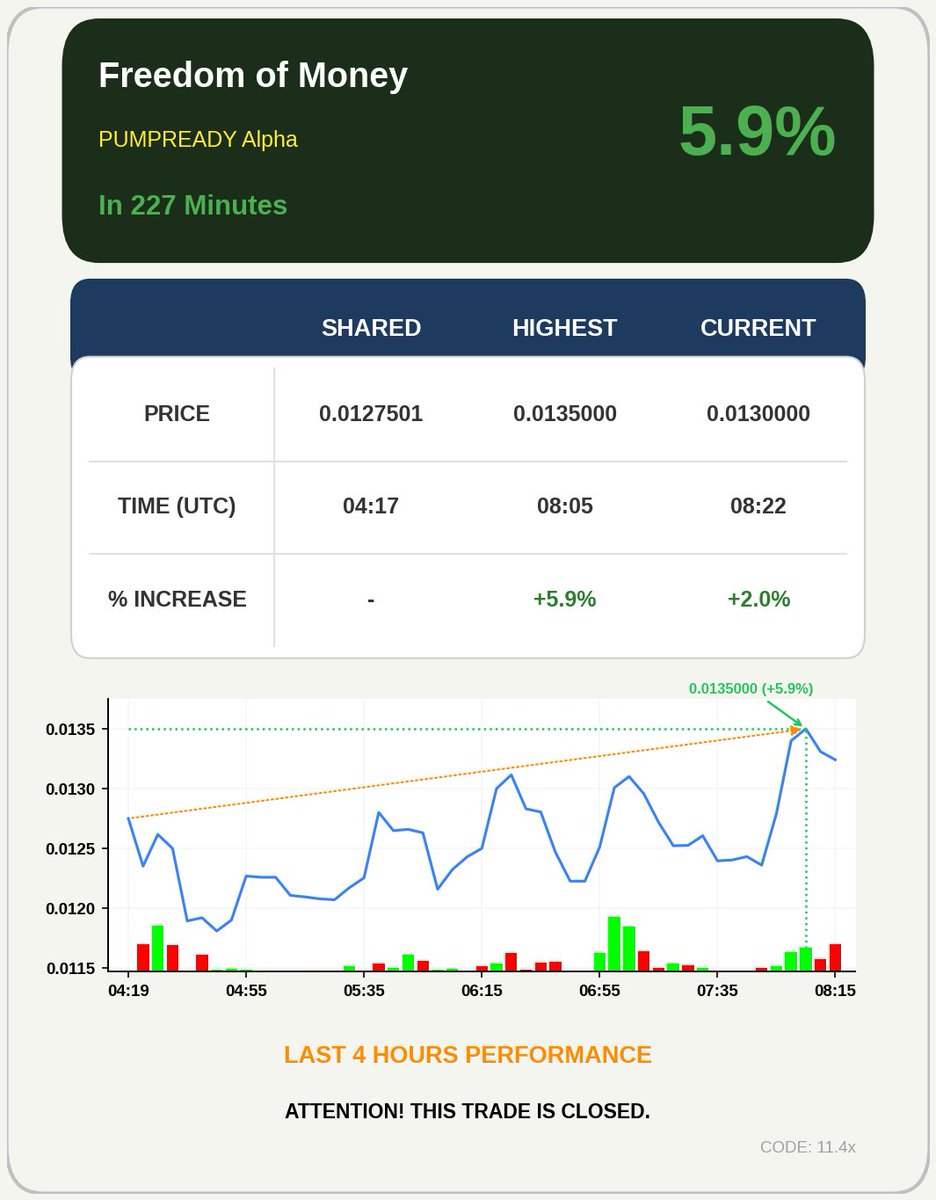
Task: Click y-axis label 0.0115
Action: (x=71, y=968)
